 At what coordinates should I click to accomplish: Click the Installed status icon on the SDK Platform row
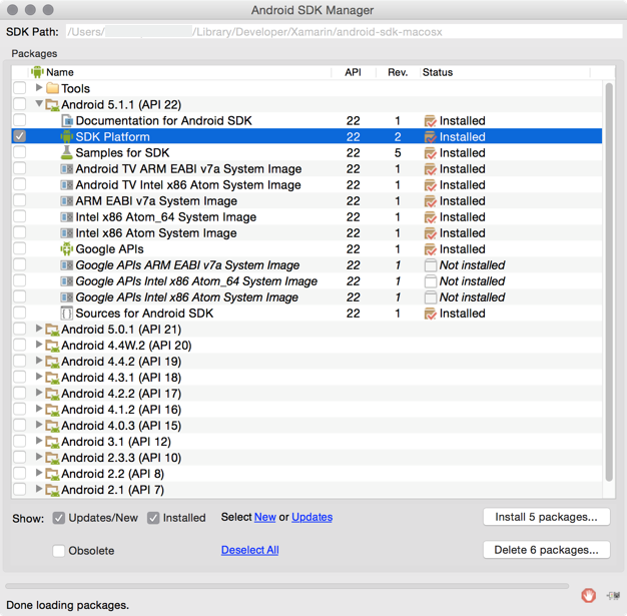click(x=430, y=137)
